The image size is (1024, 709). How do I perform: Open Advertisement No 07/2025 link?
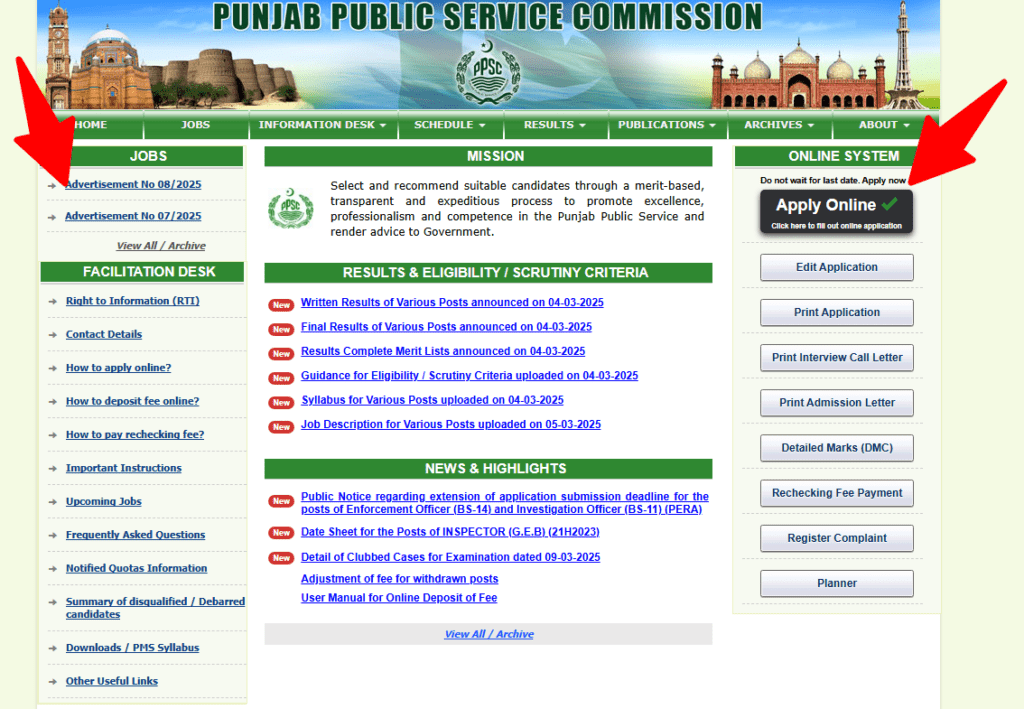click(133, 215)
